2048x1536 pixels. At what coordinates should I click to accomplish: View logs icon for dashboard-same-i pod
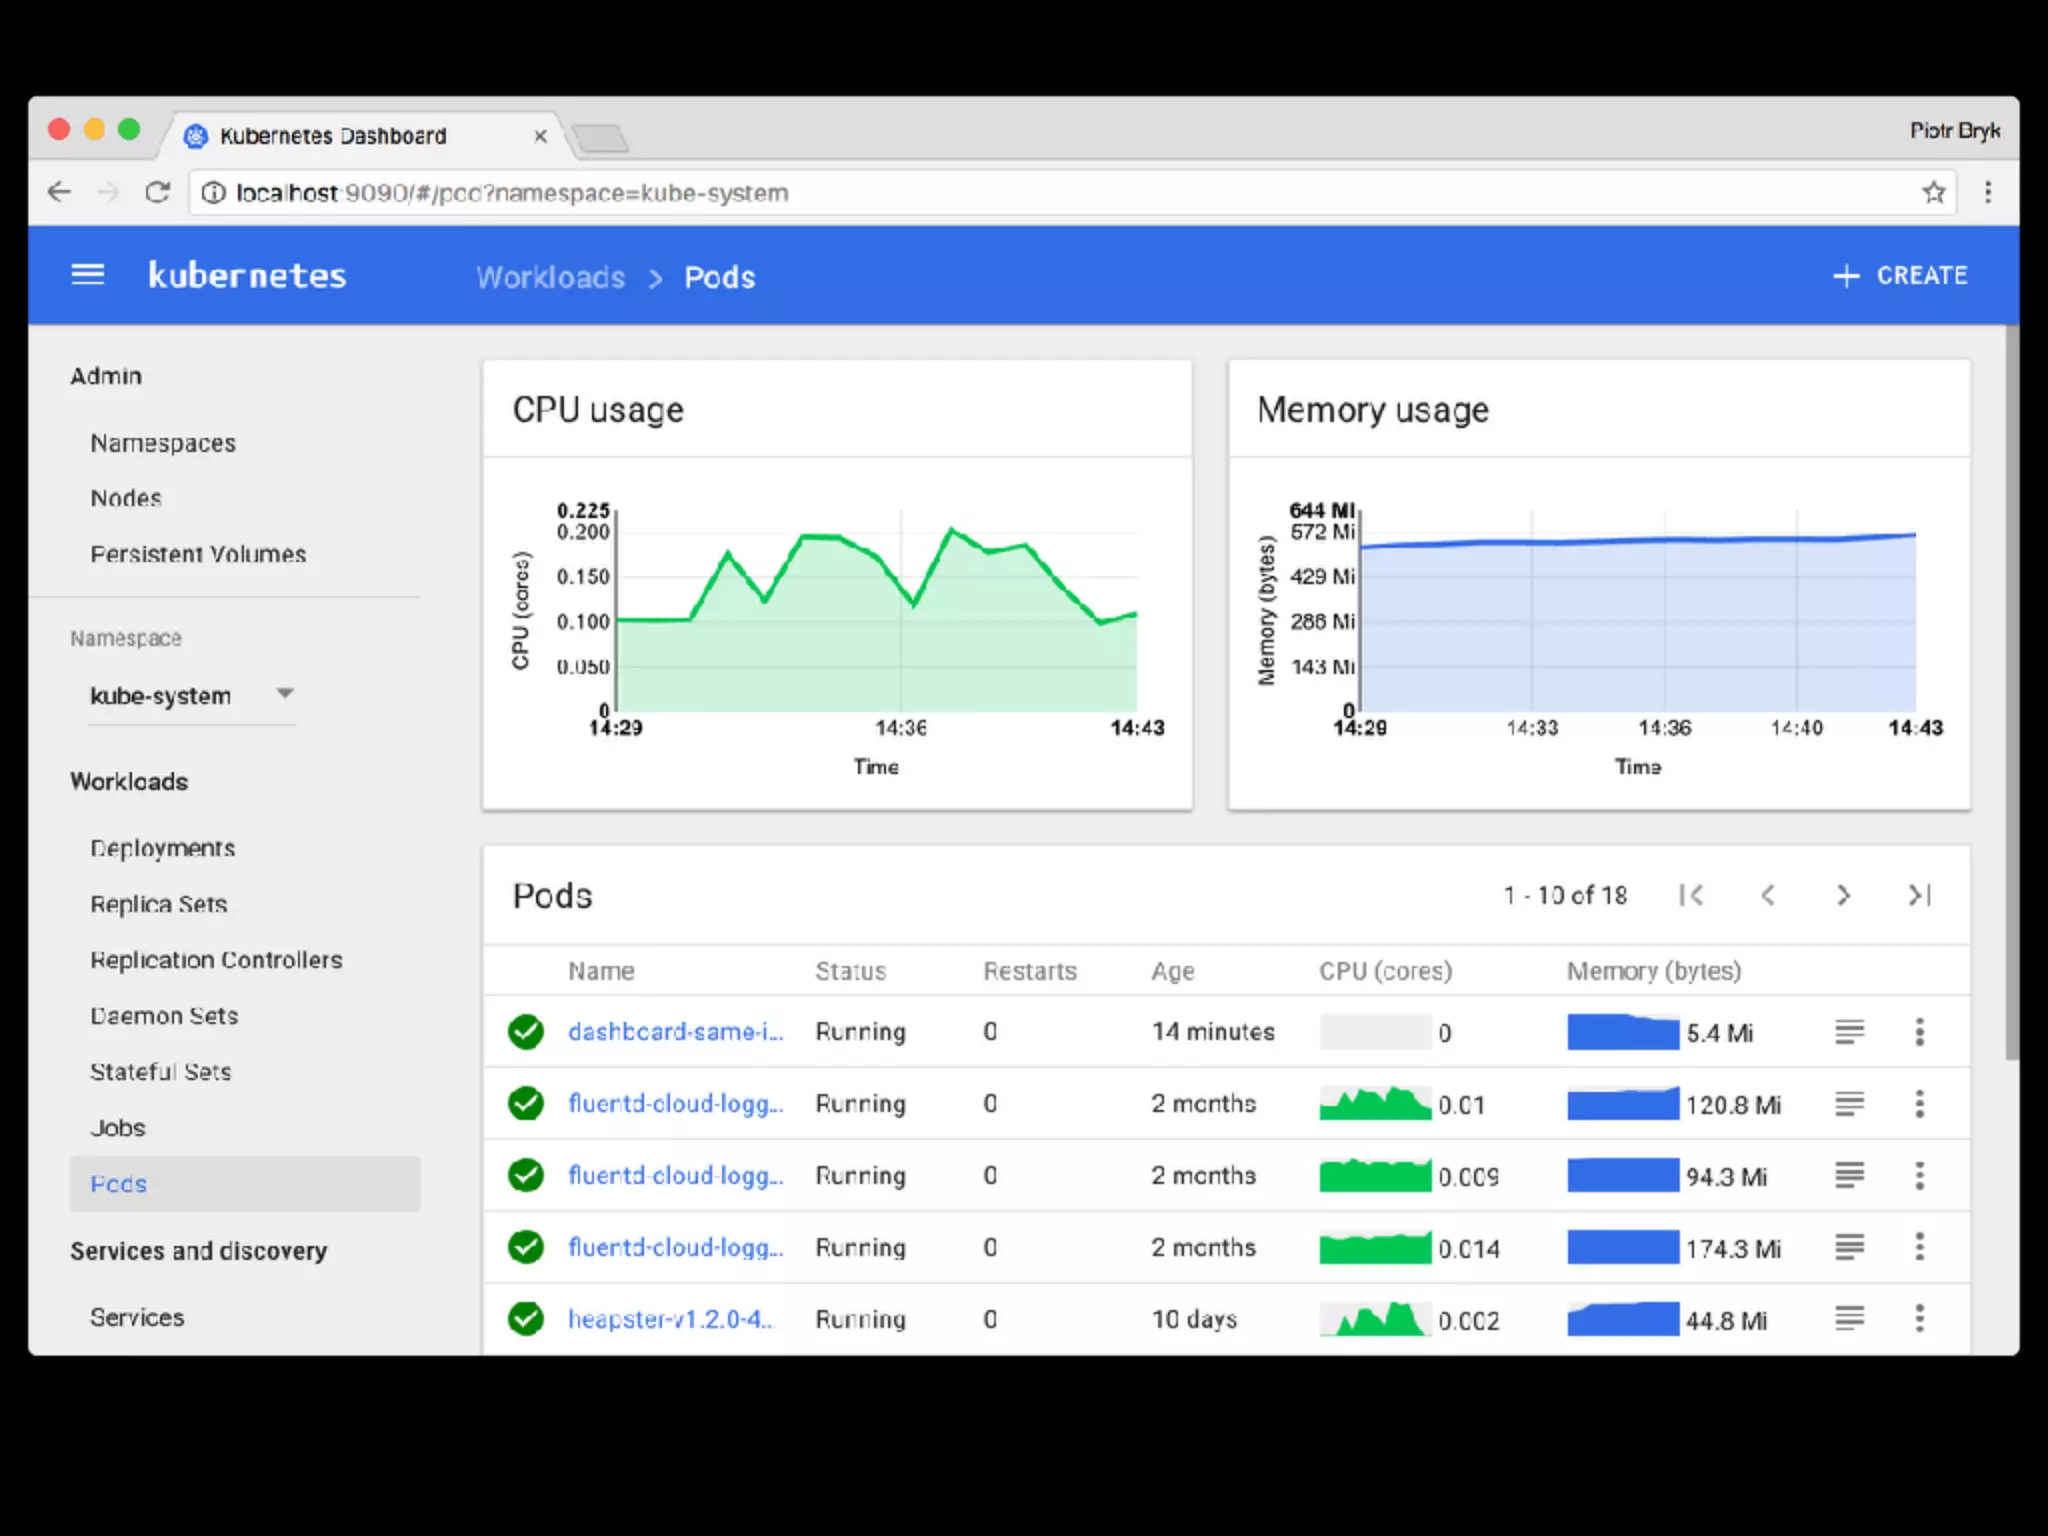click(x=1849, y=1032)
